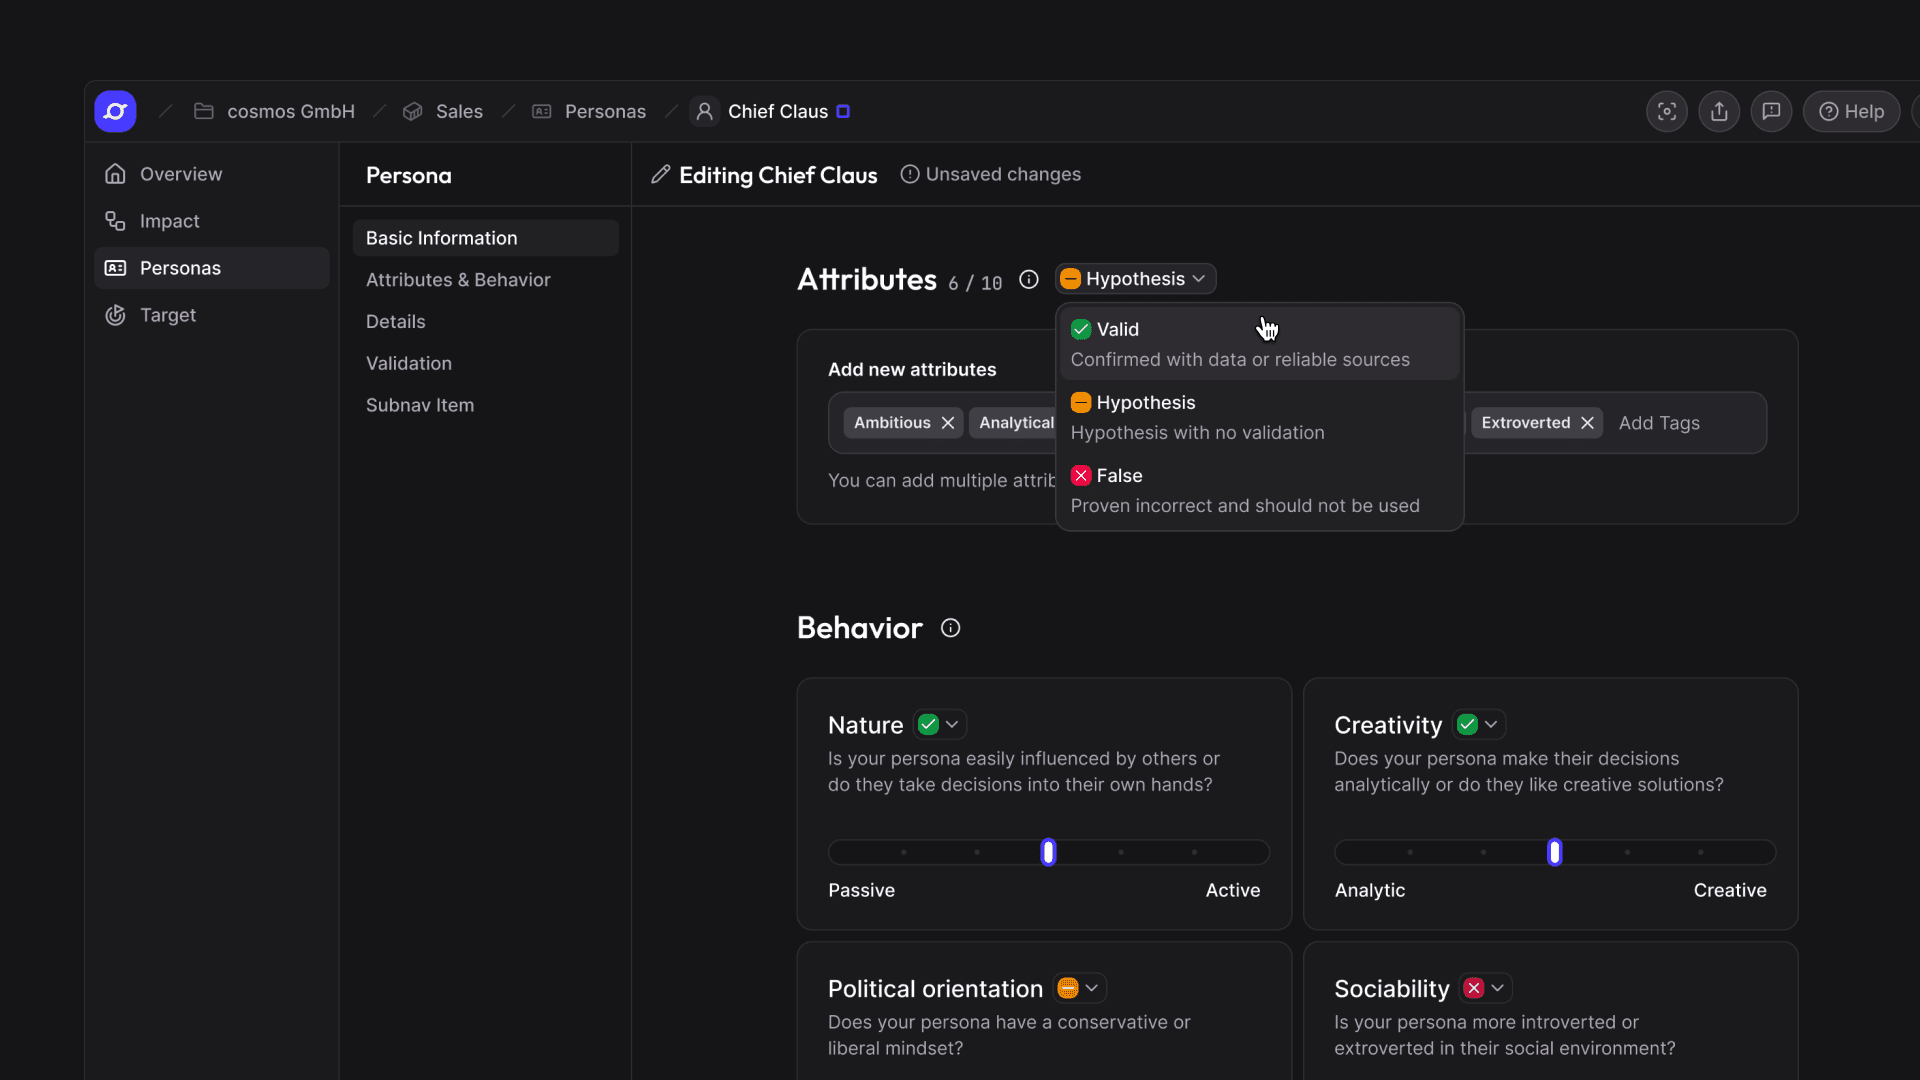
Task: Open the feedback chat icon
Action: pos(1771,111)
